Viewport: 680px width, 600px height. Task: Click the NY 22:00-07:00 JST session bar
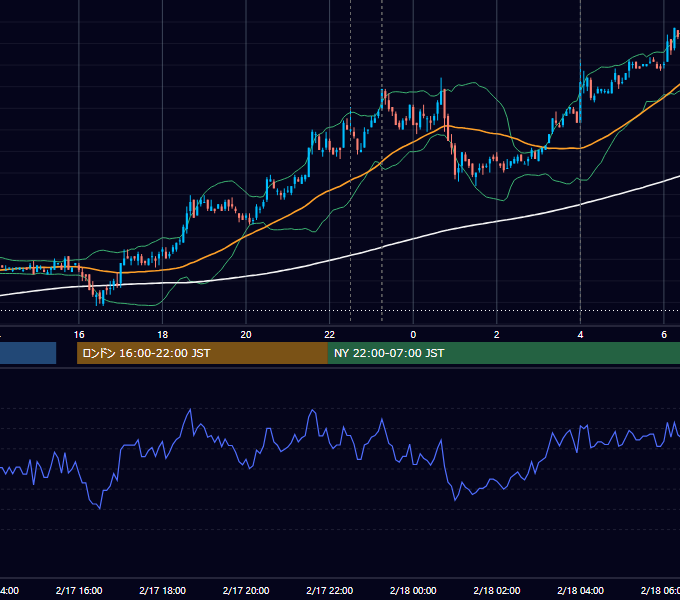click(503, 353)
